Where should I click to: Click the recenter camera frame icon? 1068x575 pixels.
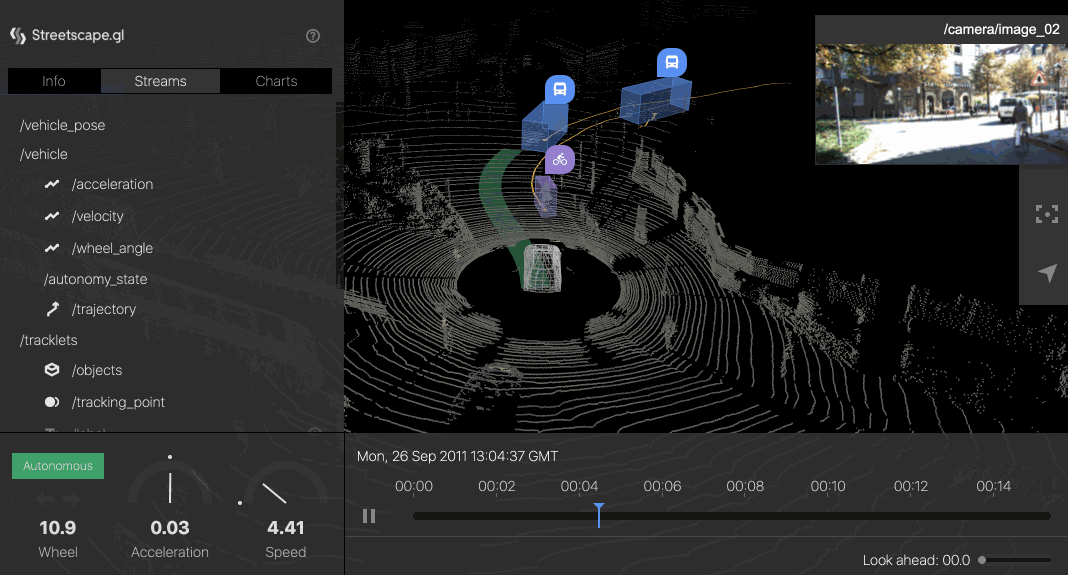click(1046, 214)
